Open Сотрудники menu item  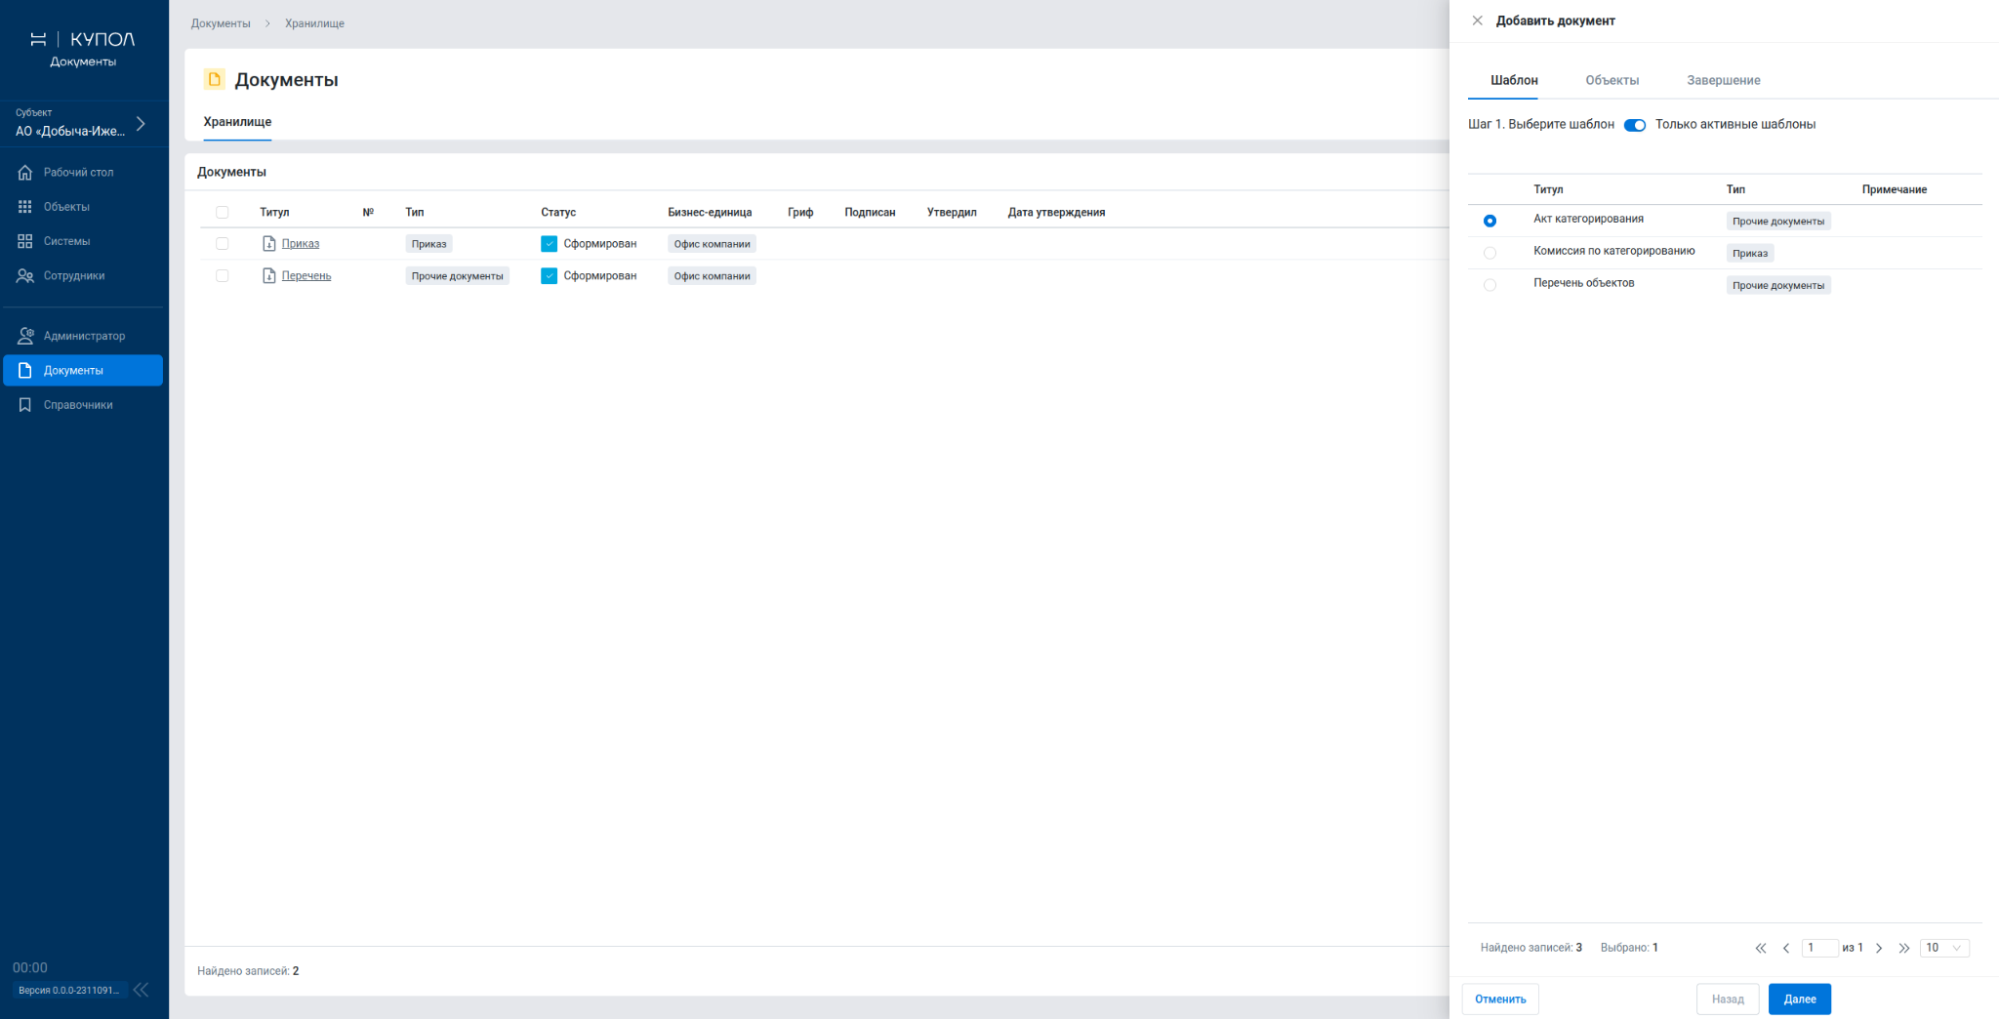pos(82,276)
